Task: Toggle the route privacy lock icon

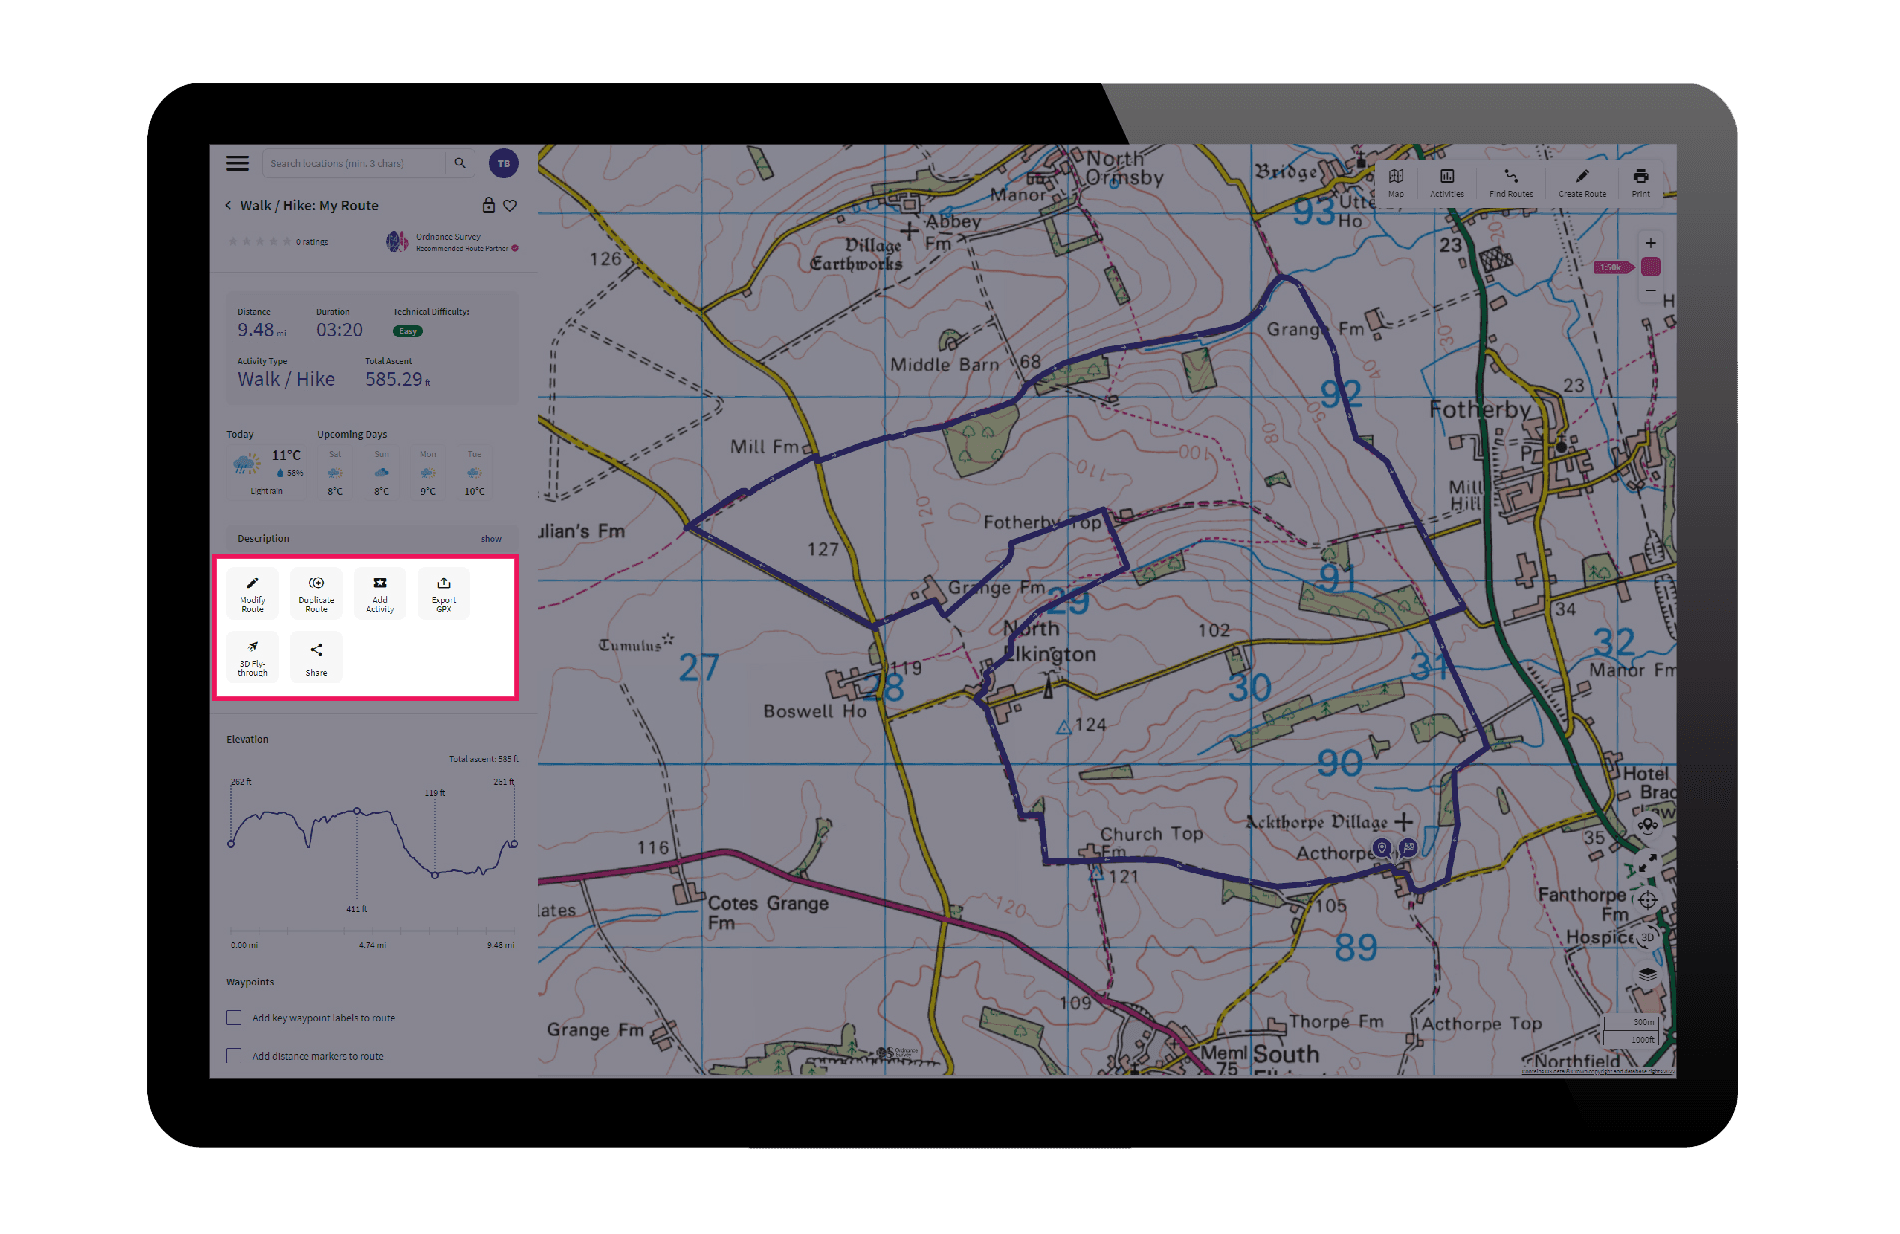Action: coord(488,205)
